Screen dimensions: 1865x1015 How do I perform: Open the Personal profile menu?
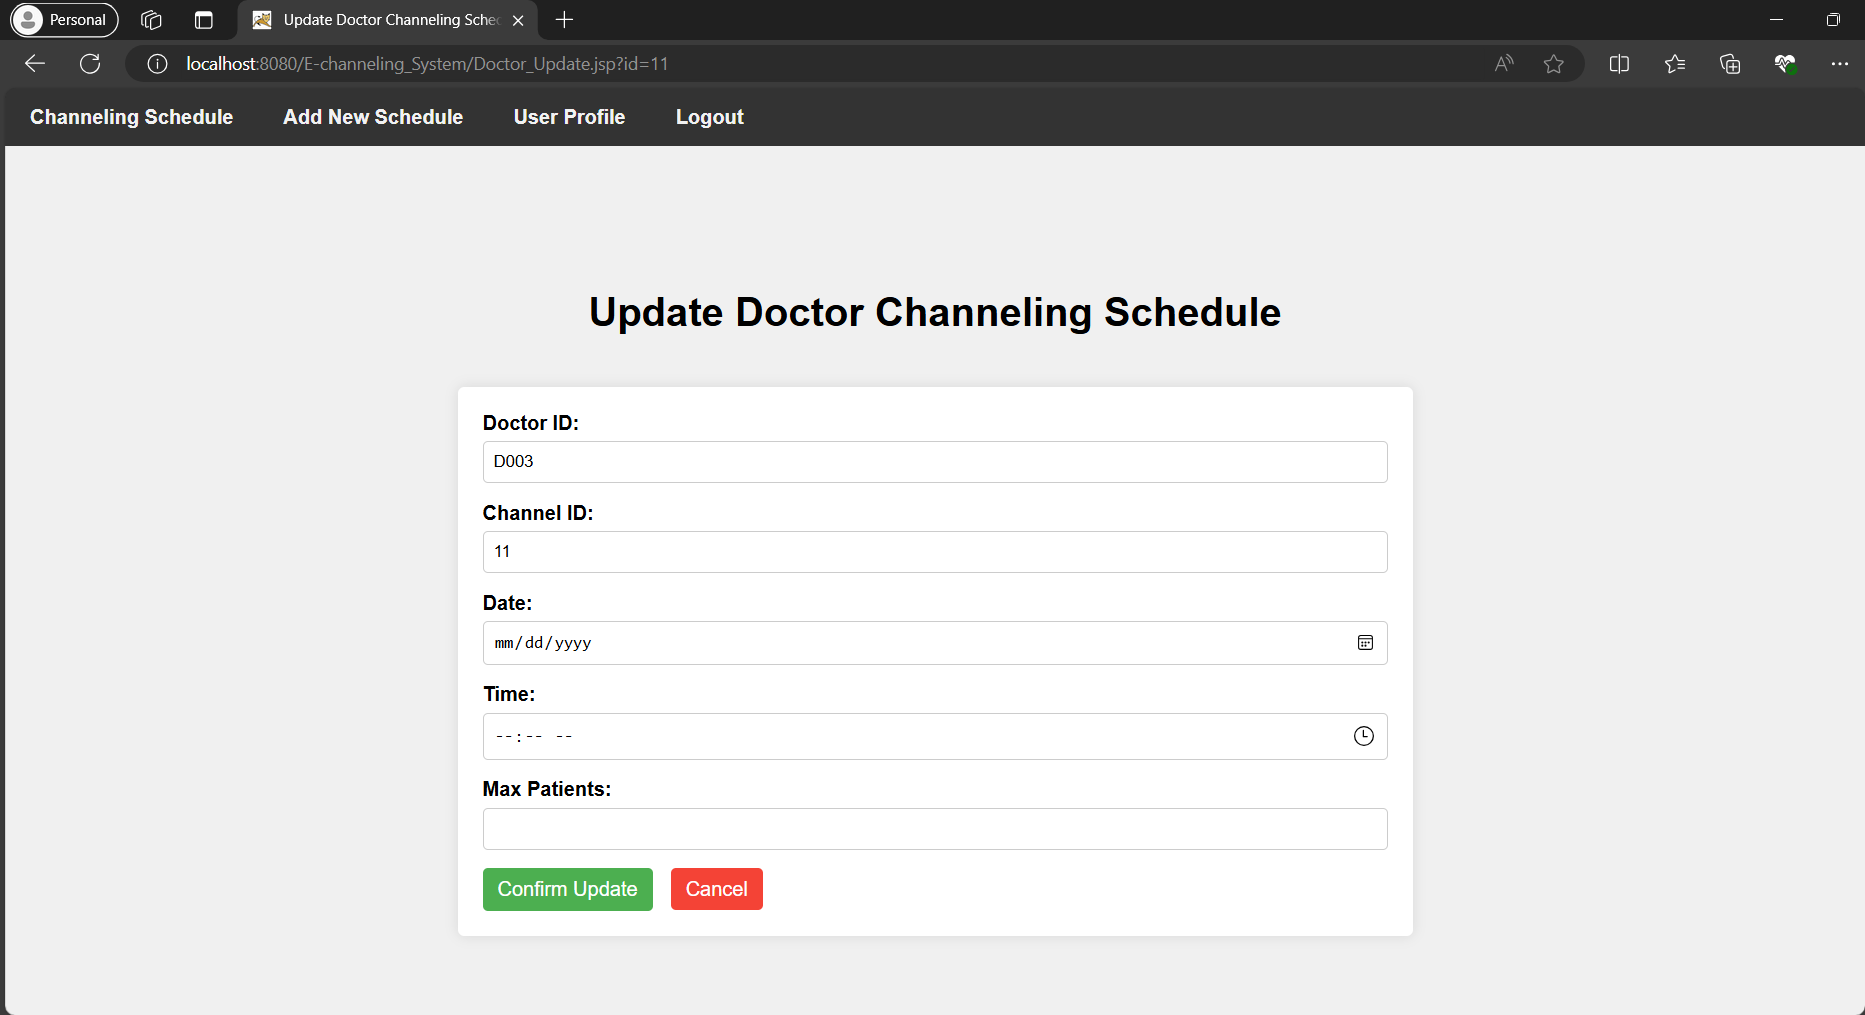point(64,20)
